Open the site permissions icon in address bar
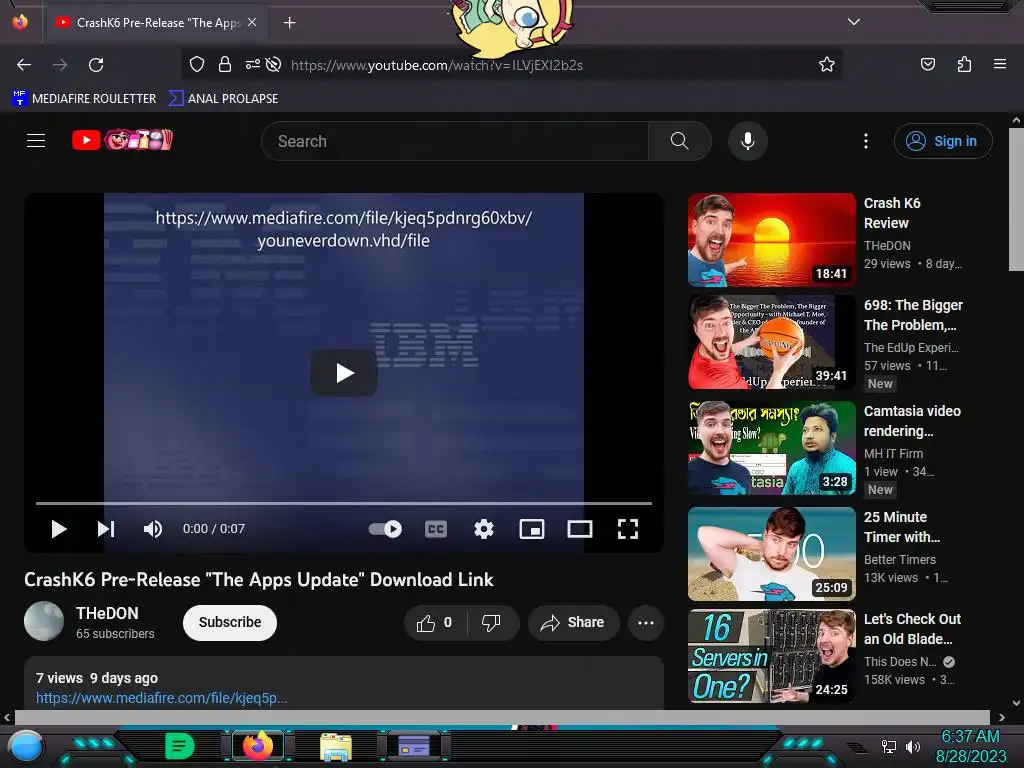This screenshot has width=1024, height=768. [x=253, y=64]
